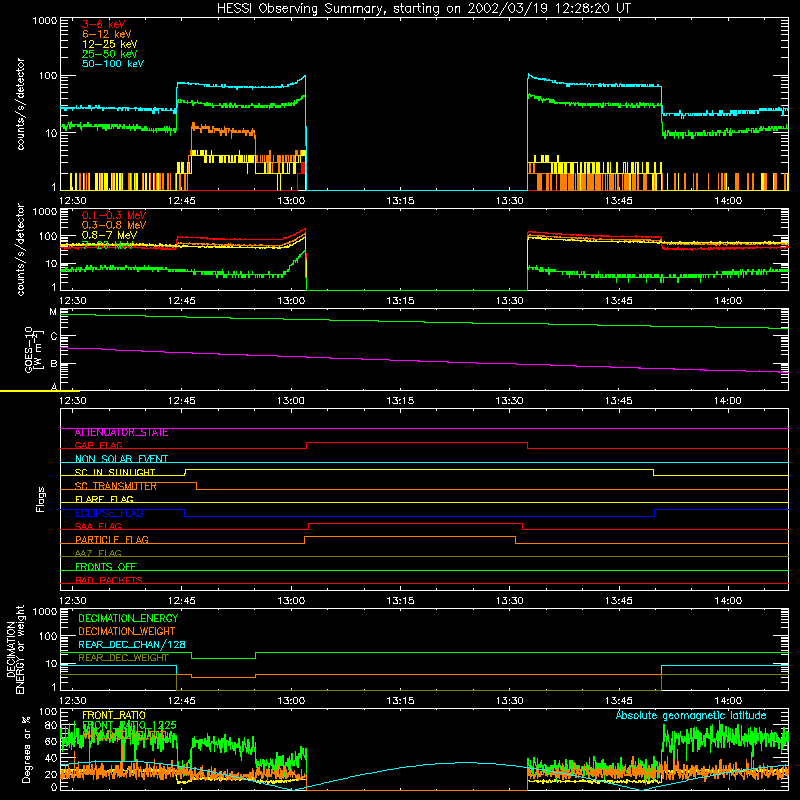Click the SC_IN_SUNLIGHT flag label
800x800 pixels.
(115, 472)
